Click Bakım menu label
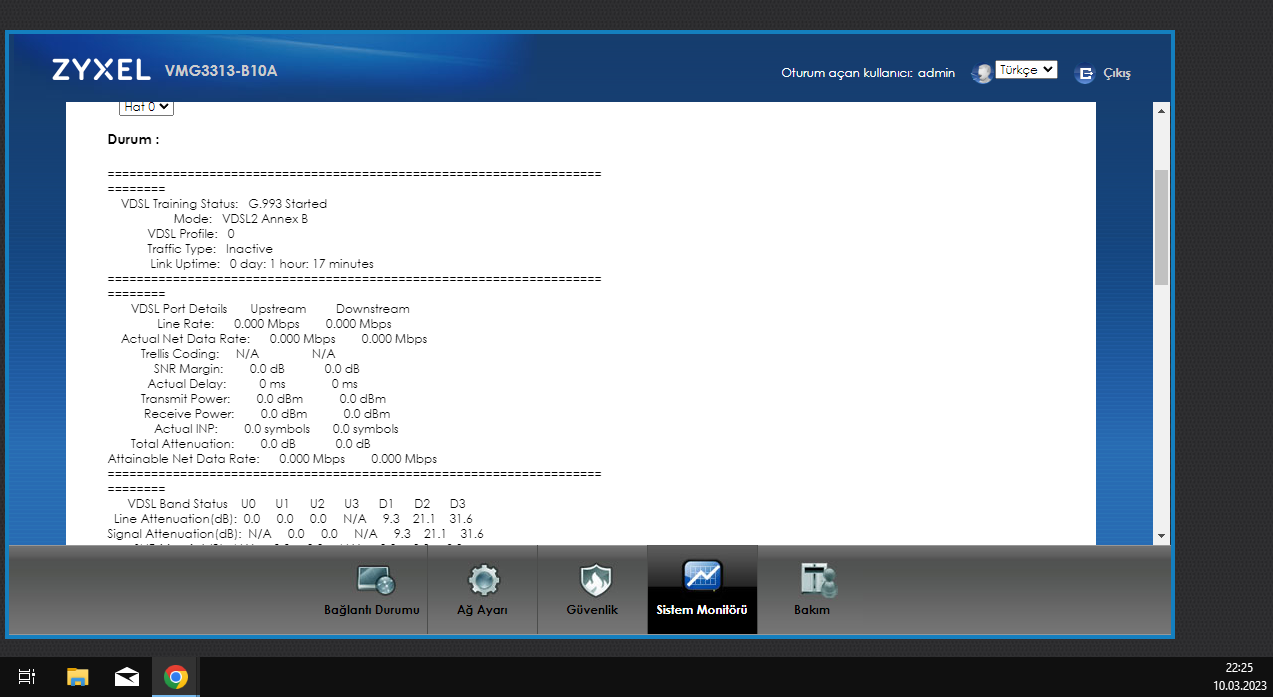 click(x=812, y=610)
